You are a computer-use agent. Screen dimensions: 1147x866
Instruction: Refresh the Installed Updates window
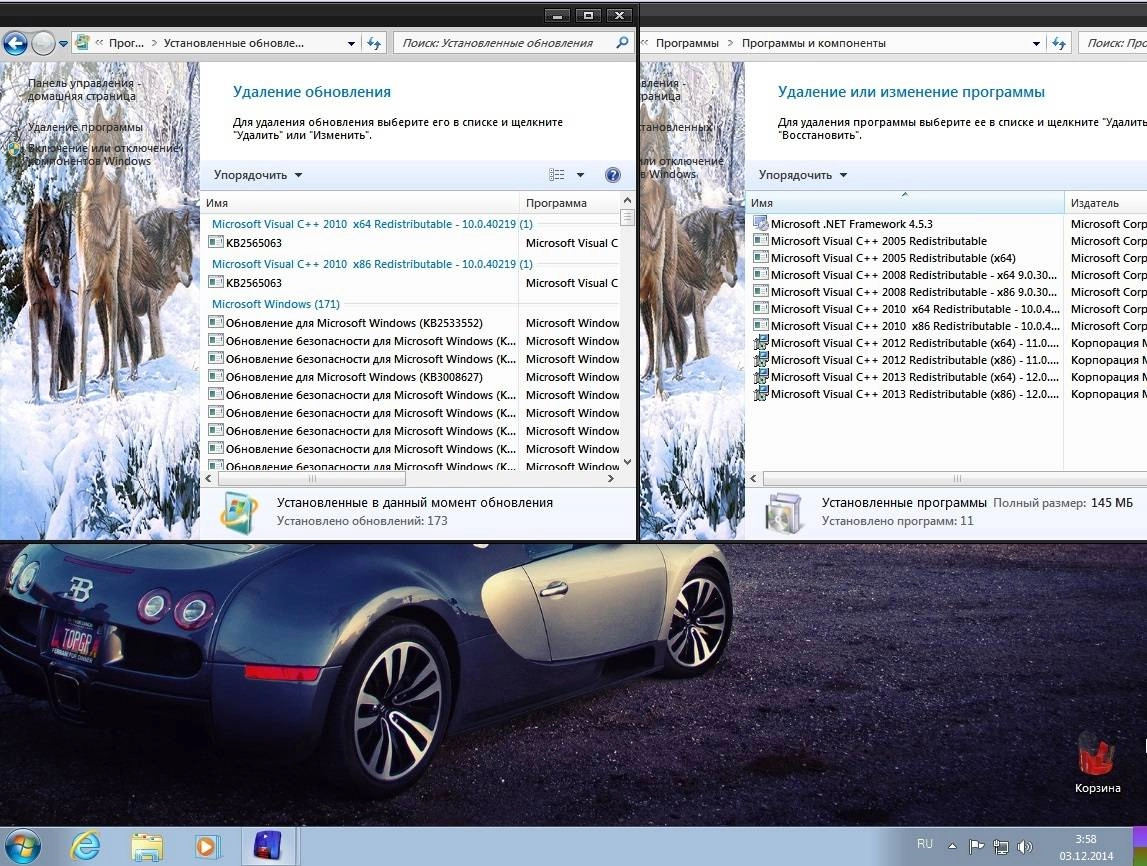(374, 44)
